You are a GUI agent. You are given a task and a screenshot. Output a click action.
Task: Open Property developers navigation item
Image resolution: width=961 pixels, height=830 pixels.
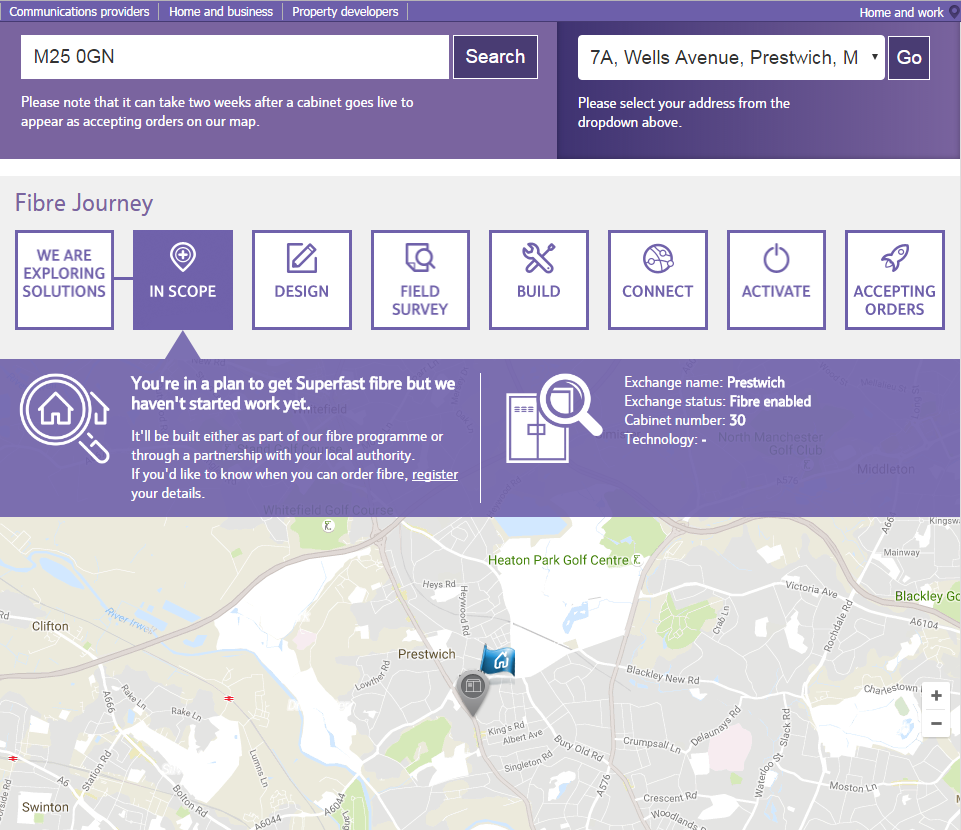click(345, 12)
